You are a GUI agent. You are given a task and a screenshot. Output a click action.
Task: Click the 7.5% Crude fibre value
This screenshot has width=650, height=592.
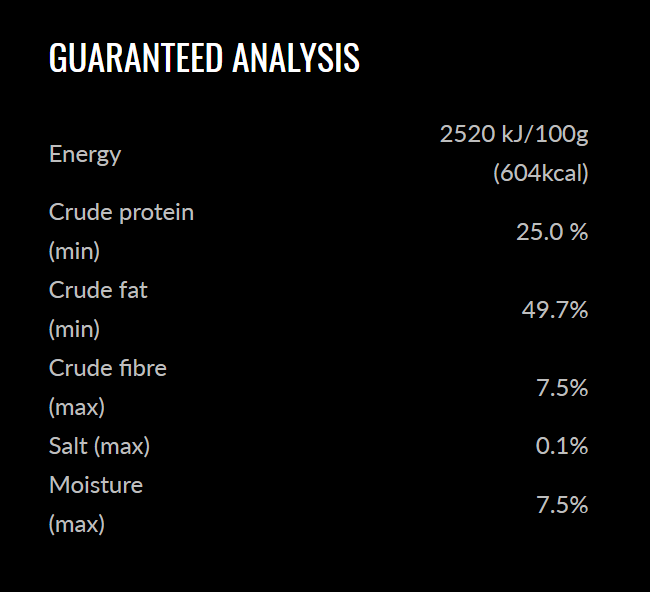[562, 388]
